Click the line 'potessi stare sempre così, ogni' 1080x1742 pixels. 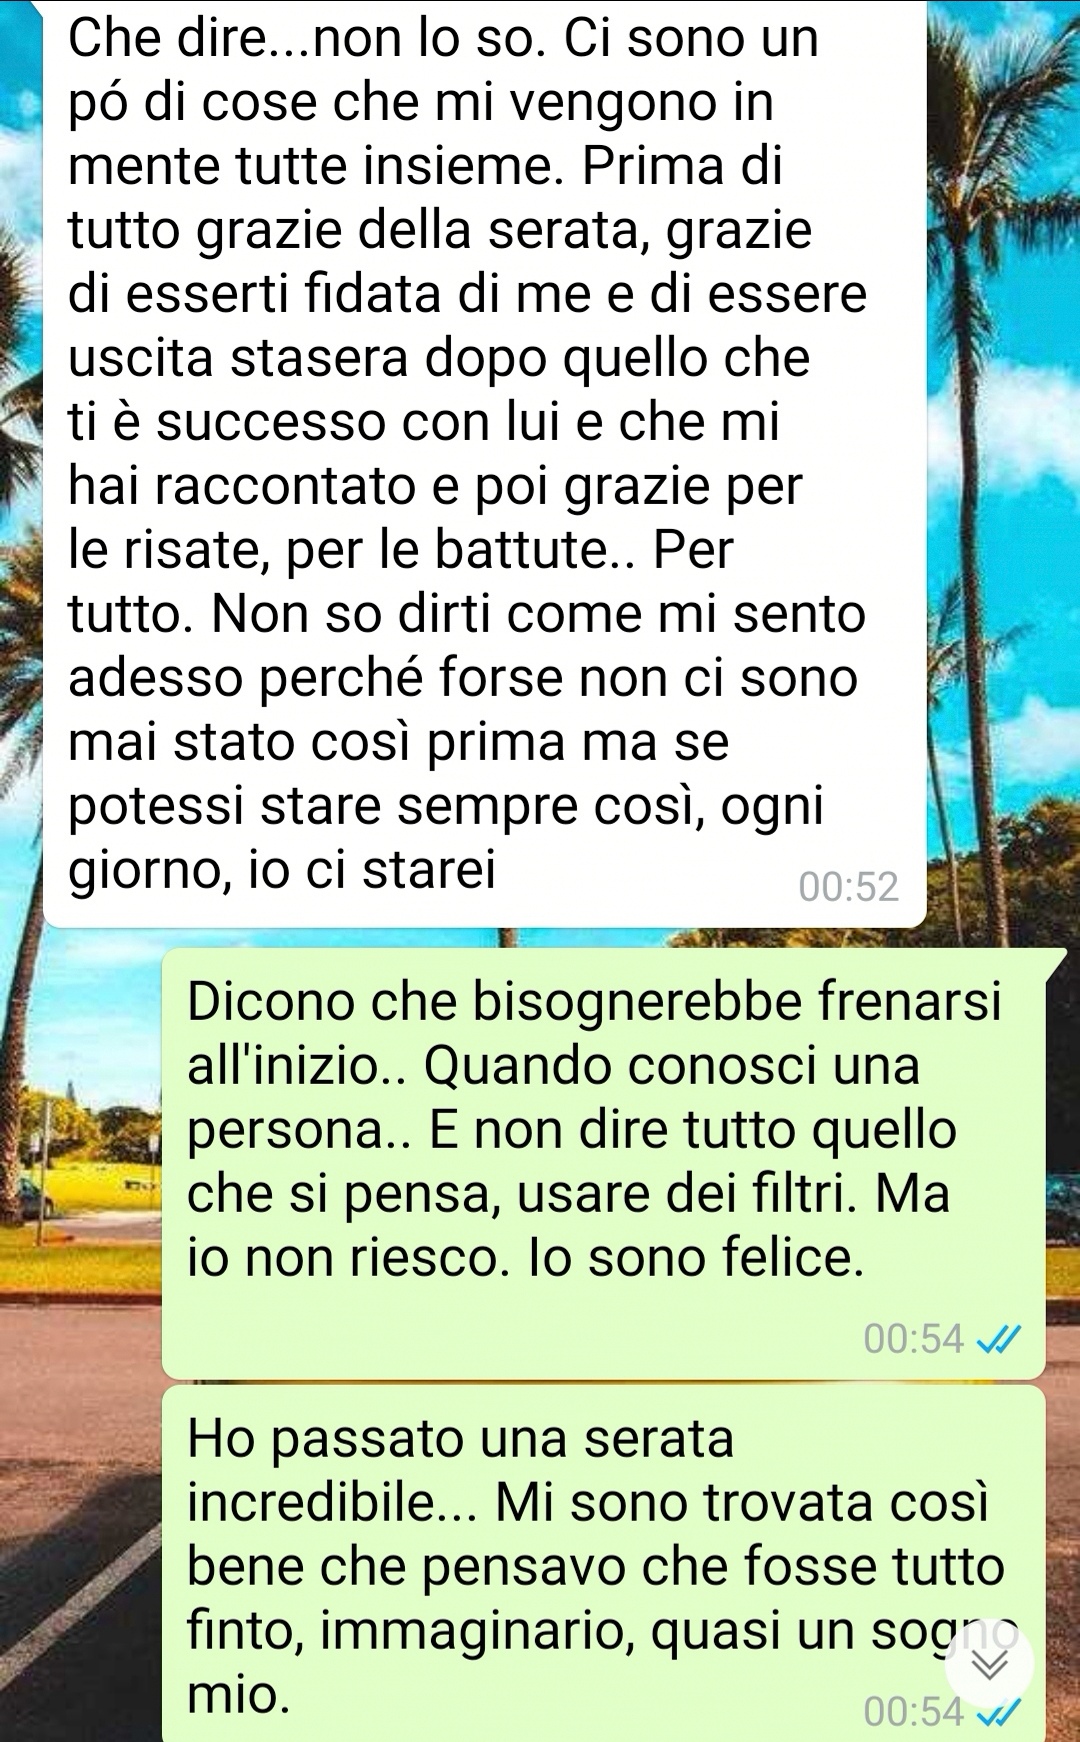pyautogui.click(x=446, y=807)
